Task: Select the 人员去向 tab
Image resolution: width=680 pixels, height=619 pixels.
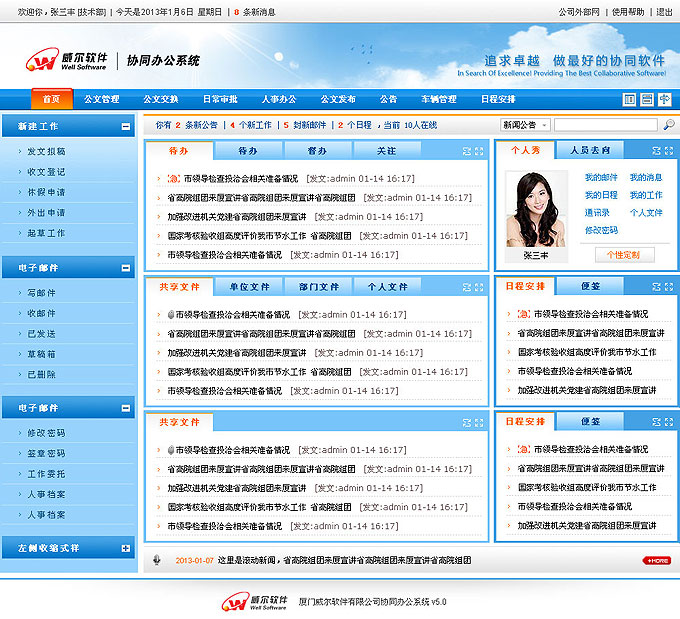Action: coord(590,150)
